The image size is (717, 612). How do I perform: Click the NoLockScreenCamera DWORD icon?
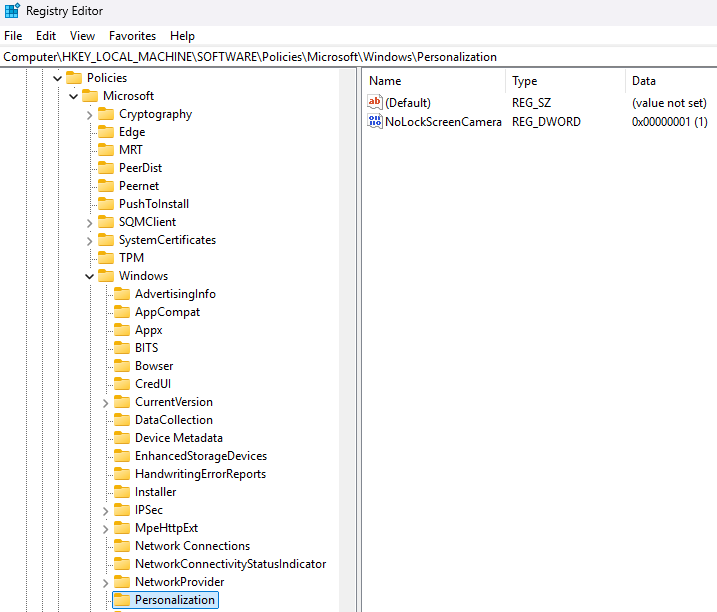pyautogui.click(x=375, y=121)
